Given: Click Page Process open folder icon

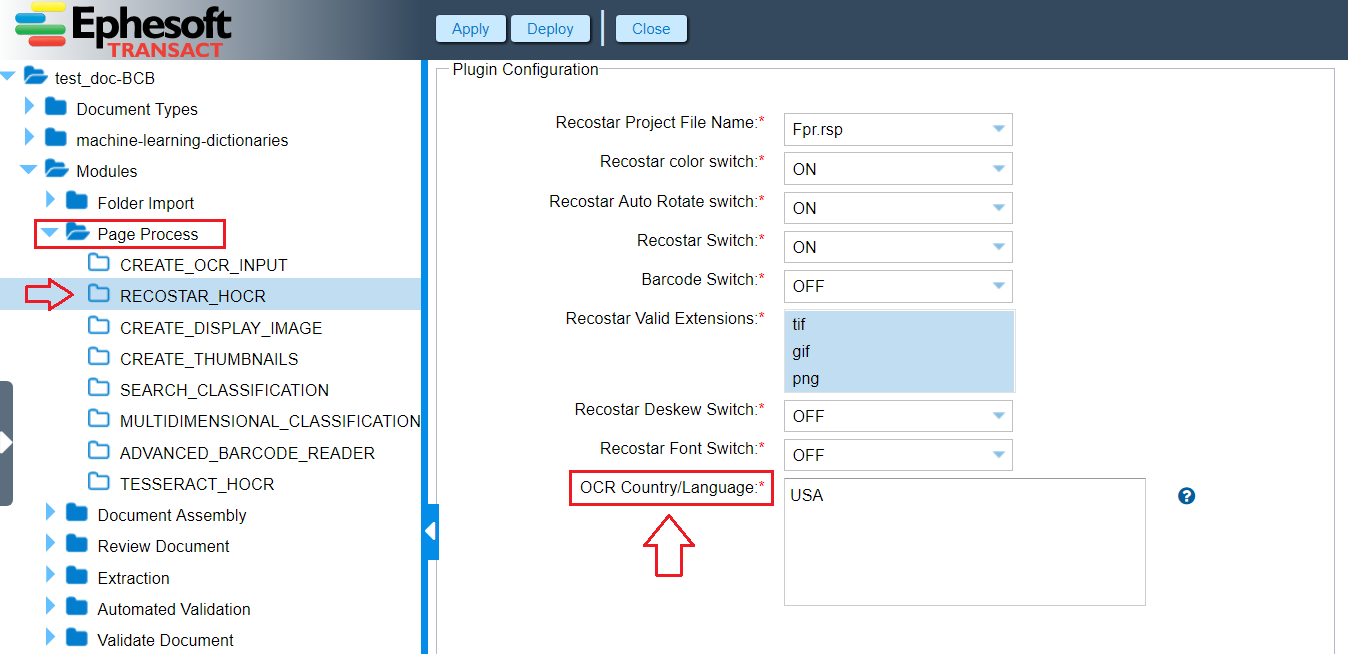Looking at the screenshot, I should coord(78,233).
